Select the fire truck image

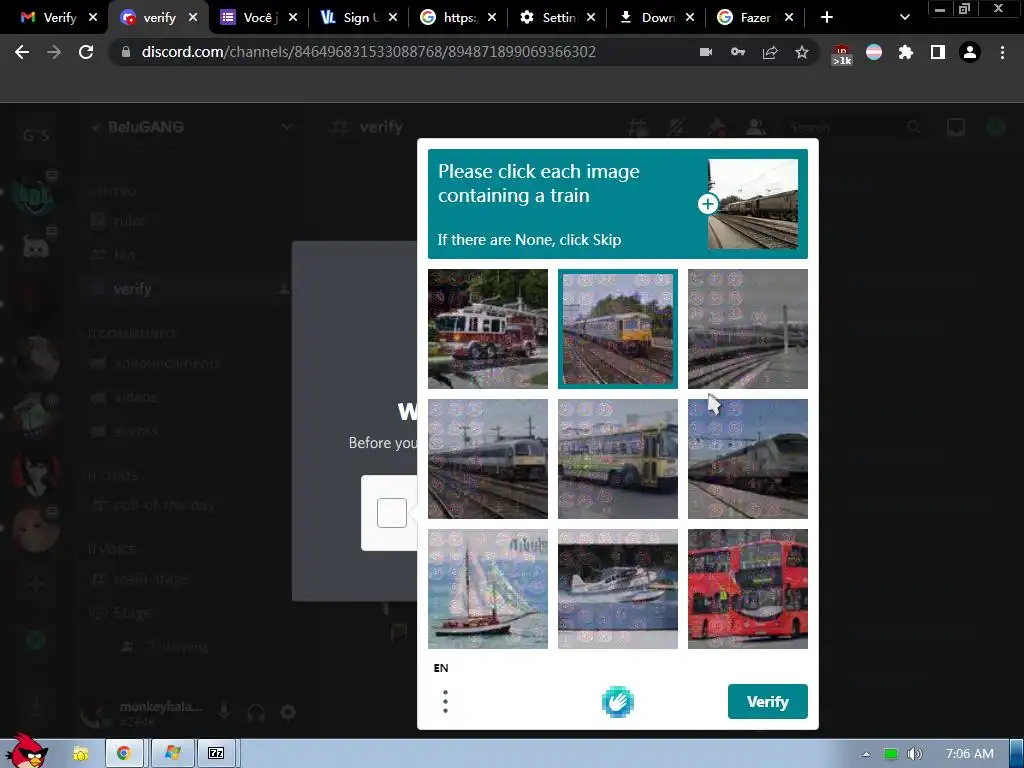(488, 328)
